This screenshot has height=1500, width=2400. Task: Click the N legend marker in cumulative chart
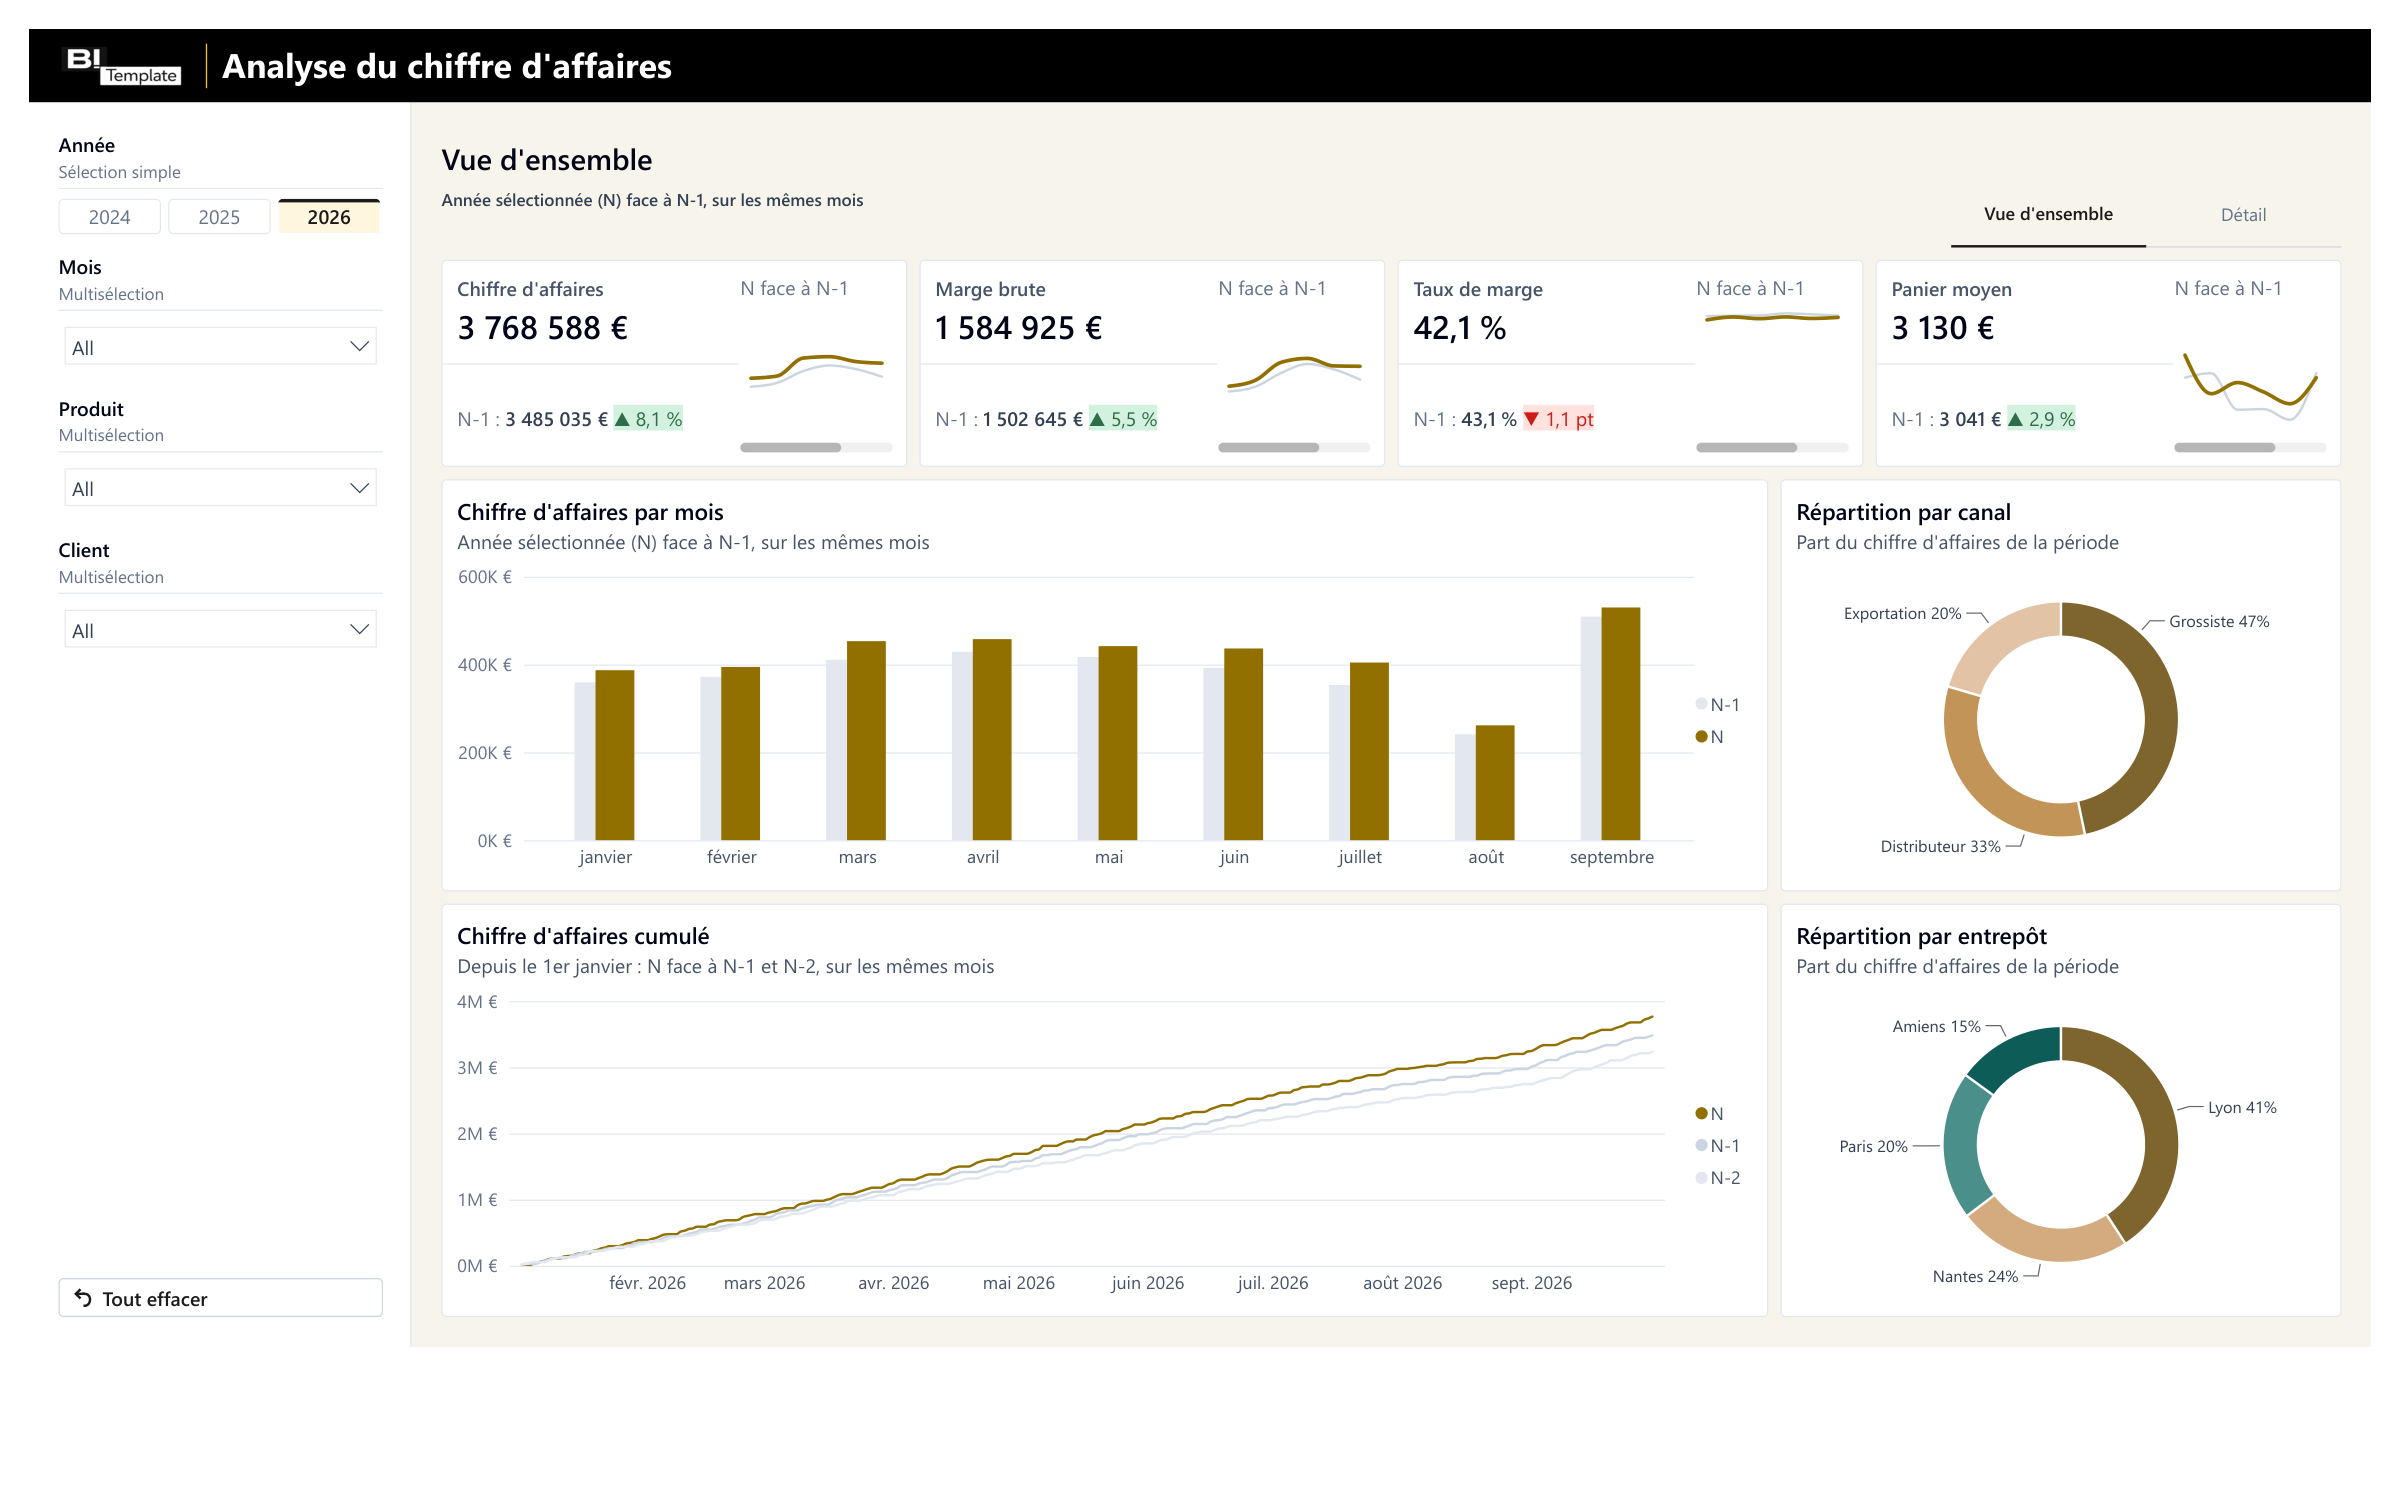point(1701,1113)
